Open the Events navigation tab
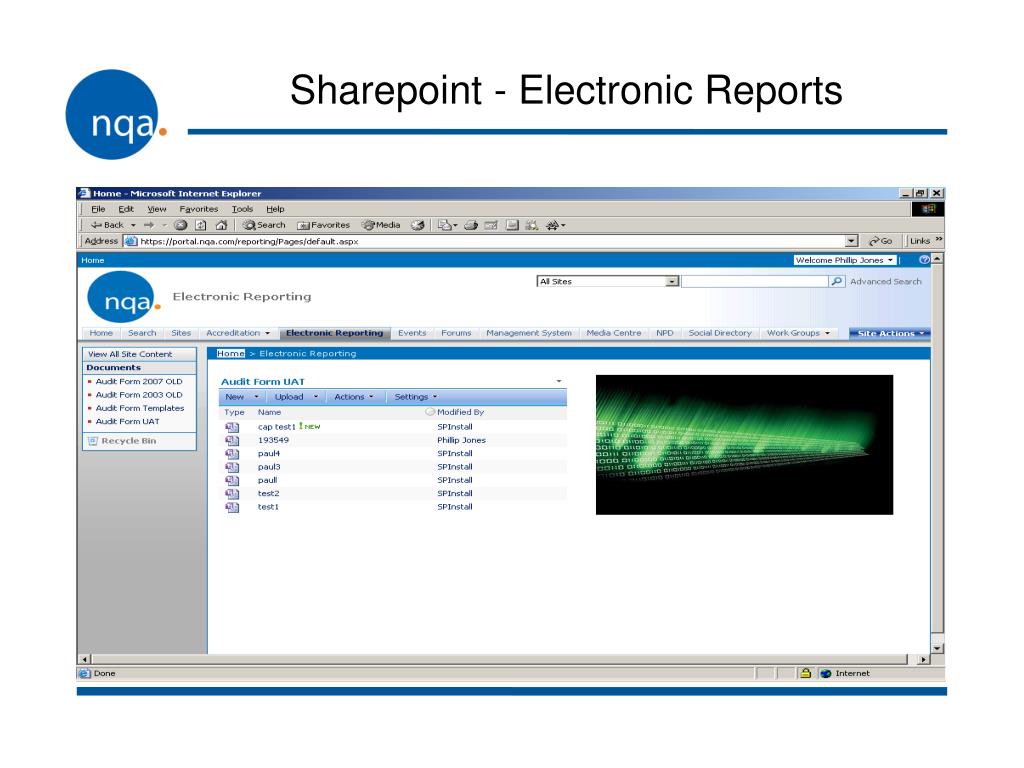1024x768 pixels. click(412, 333)
